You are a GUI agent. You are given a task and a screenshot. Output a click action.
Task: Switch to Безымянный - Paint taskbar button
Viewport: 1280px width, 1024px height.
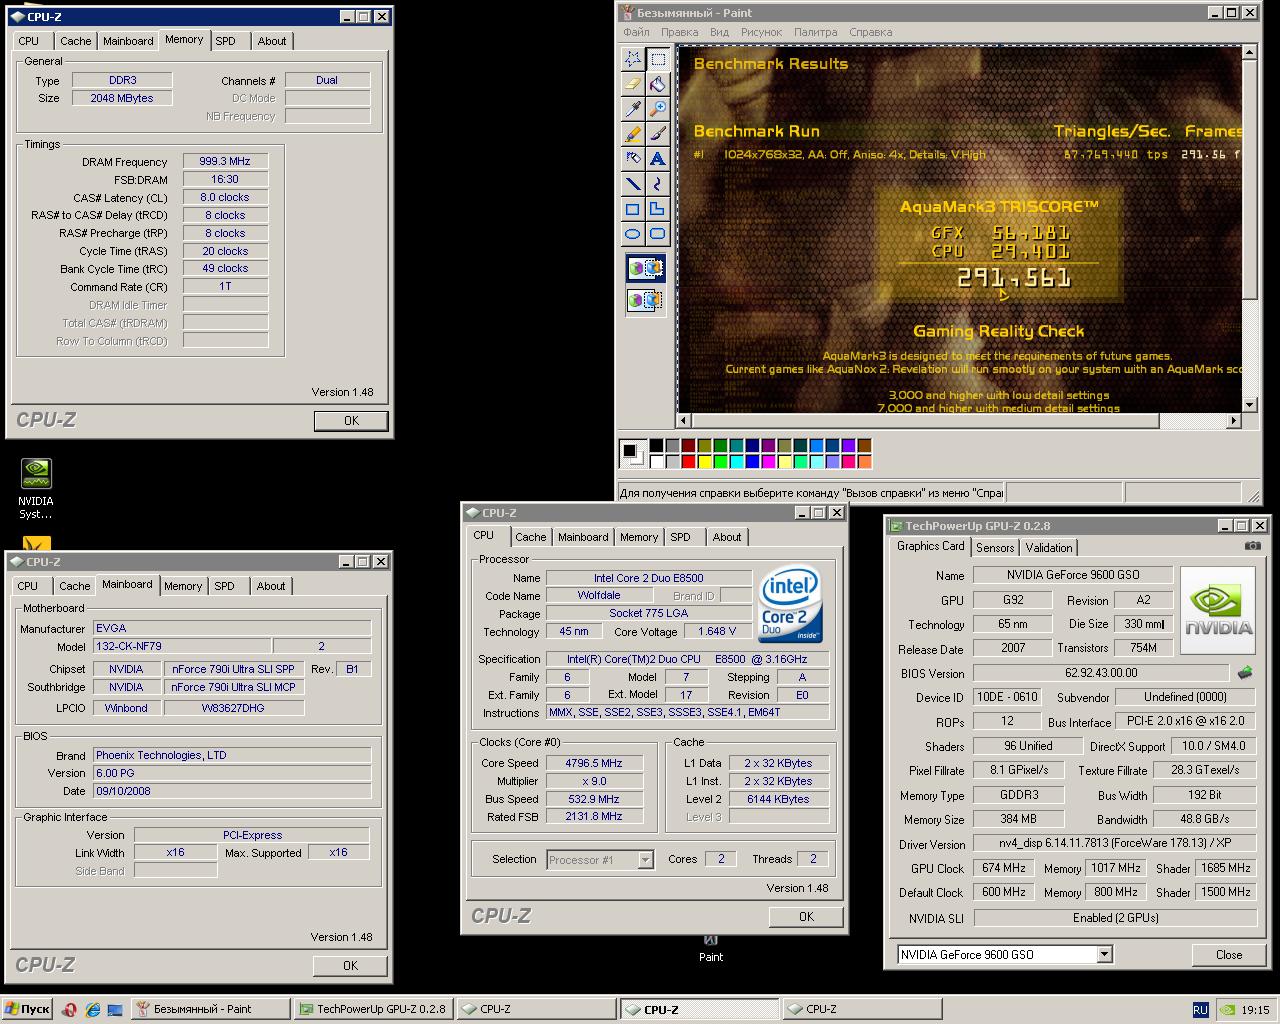point(211,1009)
